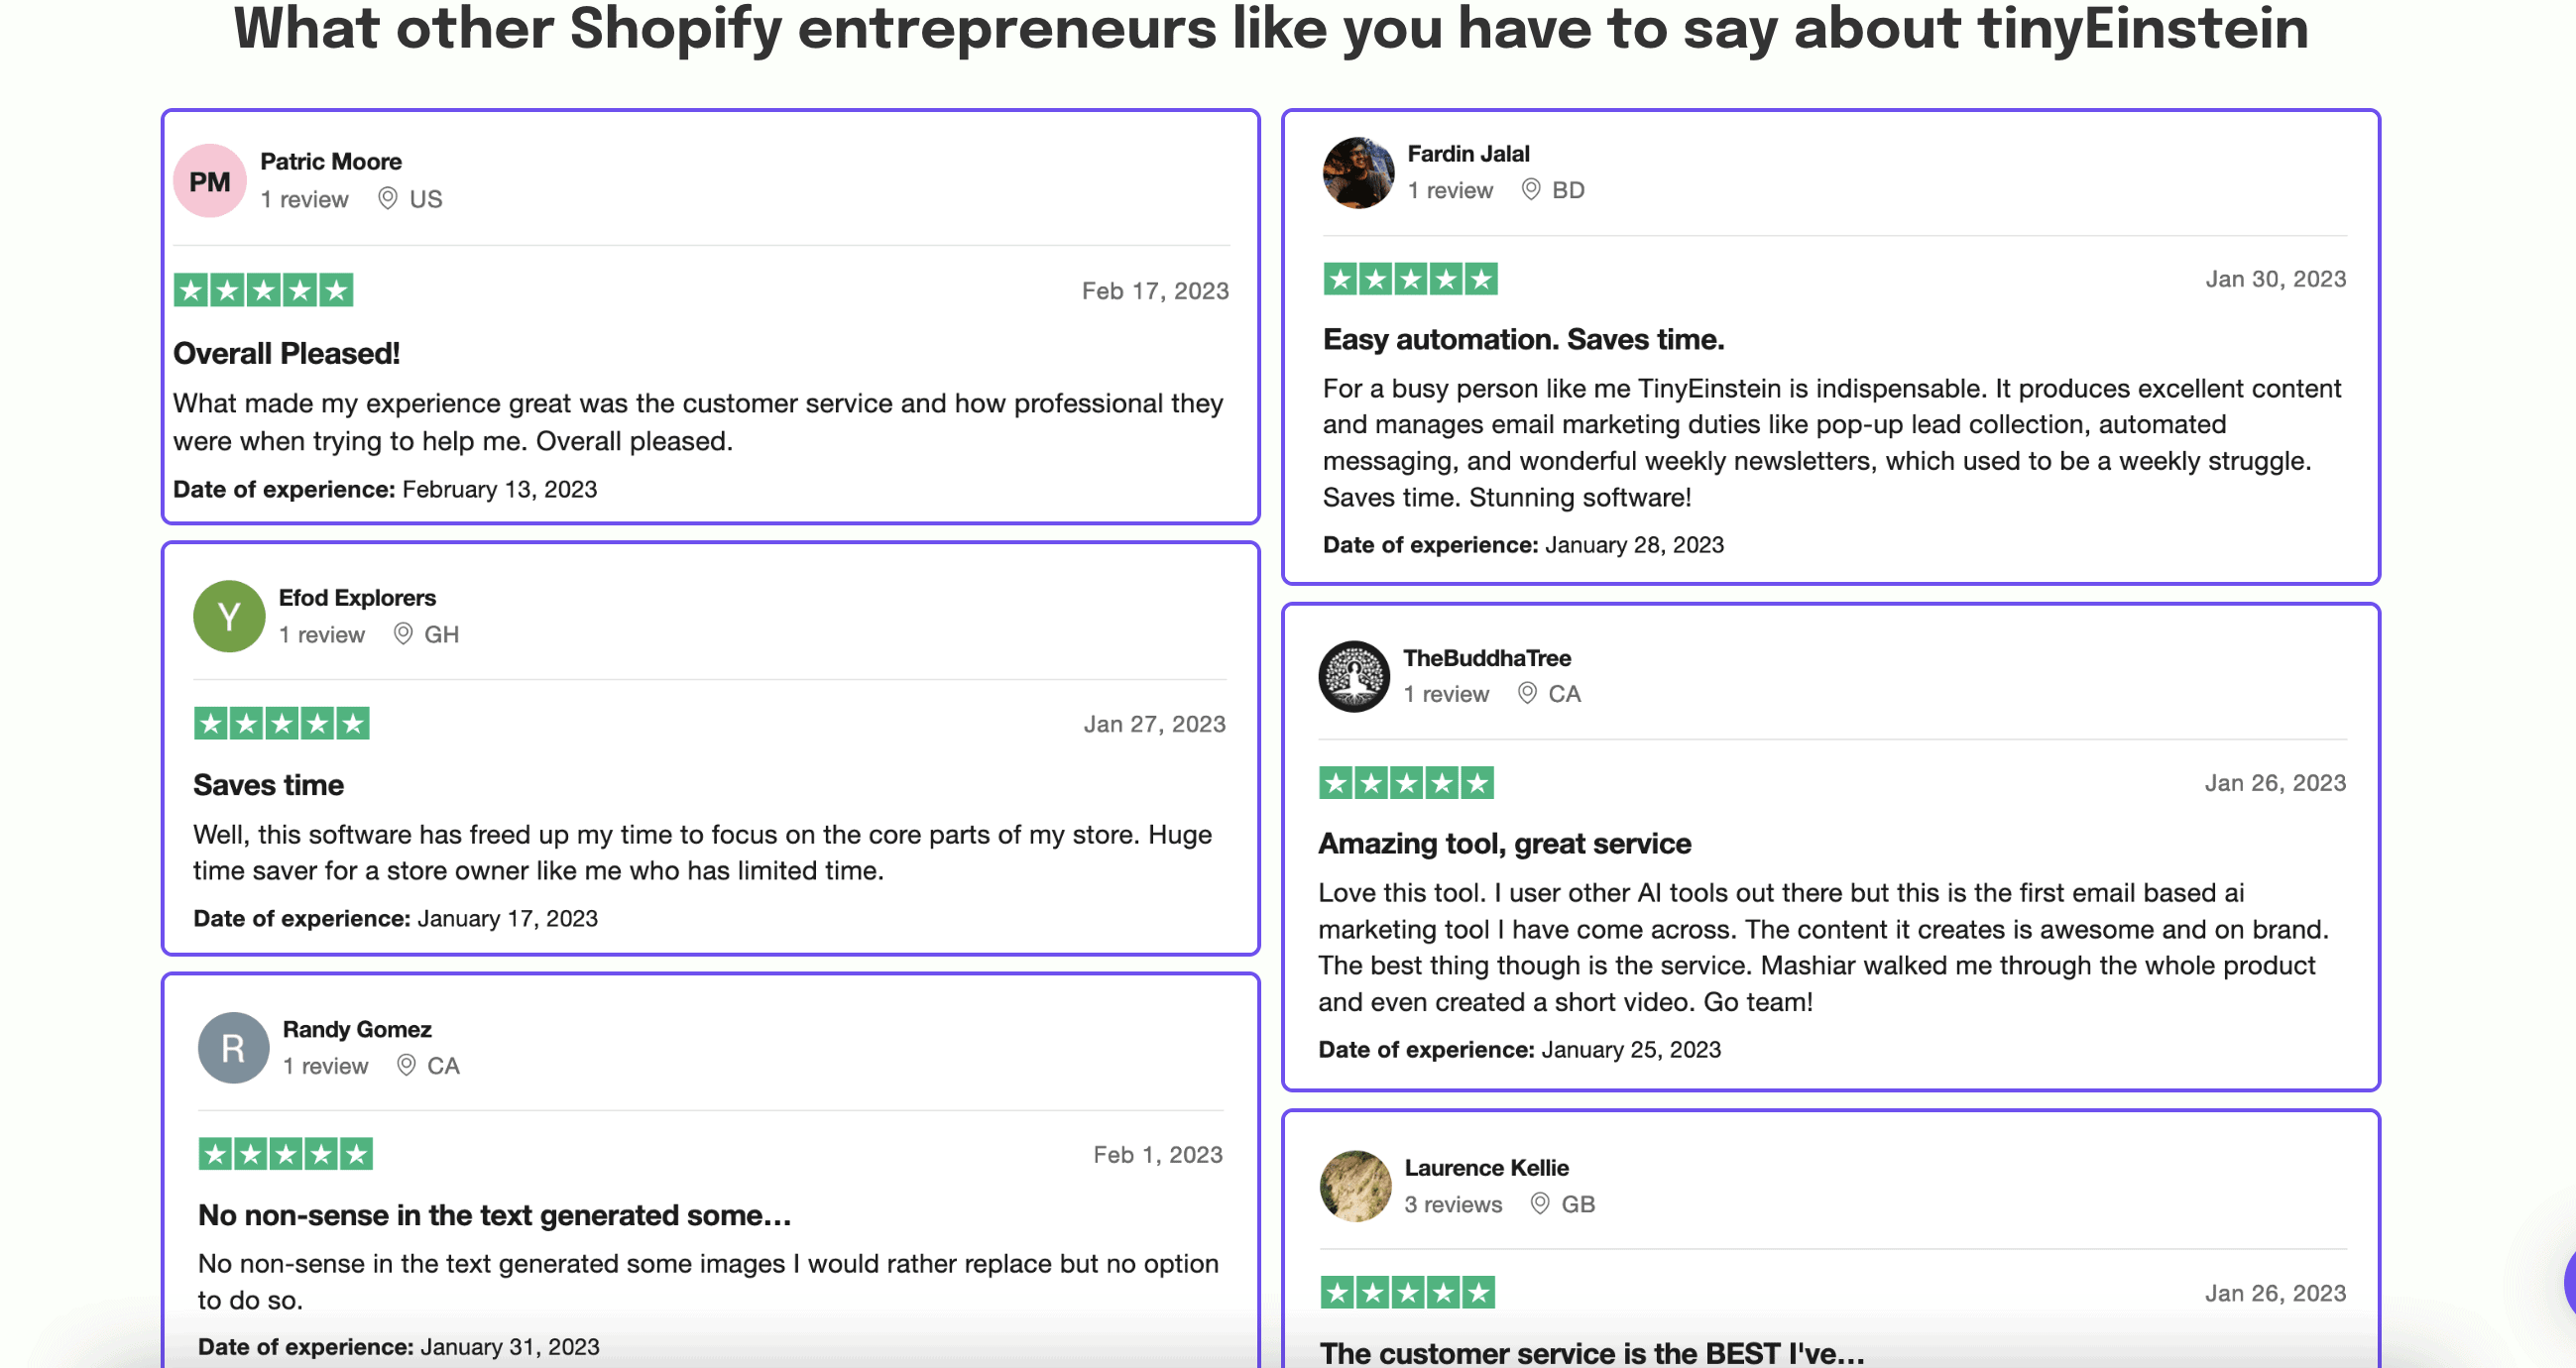Image resolution: width=2576 pixels, height=1368 pixels.
Task: Click location pin icon beside BD
Action: tap(1530, 189)
